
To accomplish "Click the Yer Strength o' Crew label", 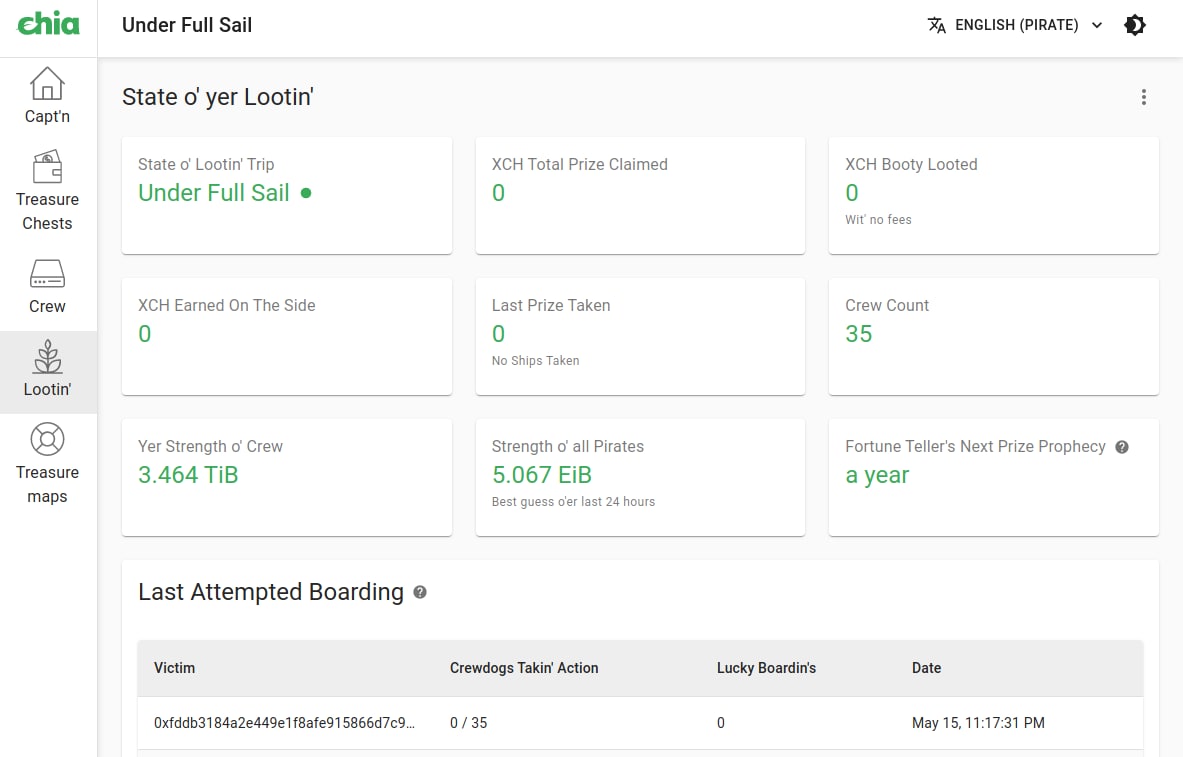I will click(210, 447).
